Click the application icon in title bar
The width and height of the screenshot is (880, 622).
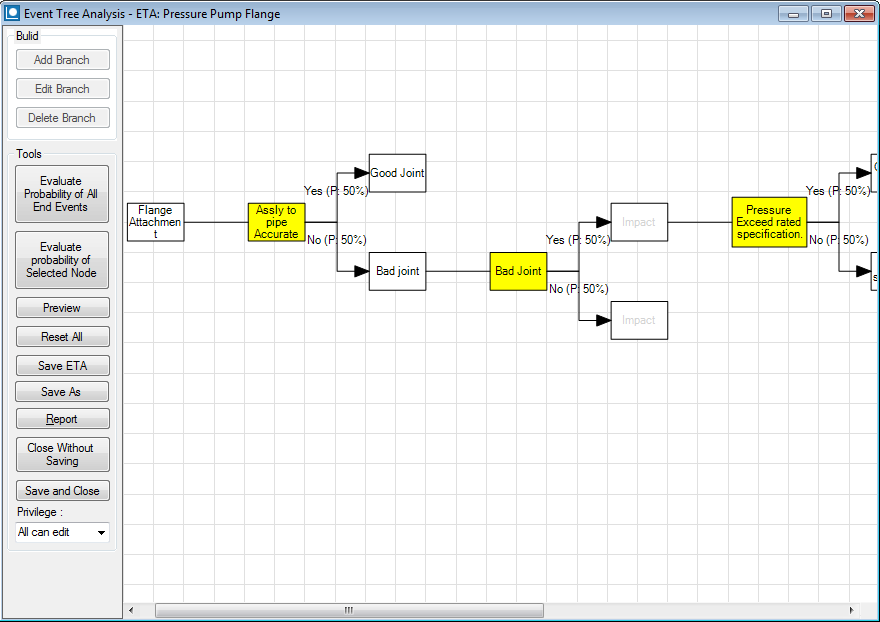pos(13,14)
